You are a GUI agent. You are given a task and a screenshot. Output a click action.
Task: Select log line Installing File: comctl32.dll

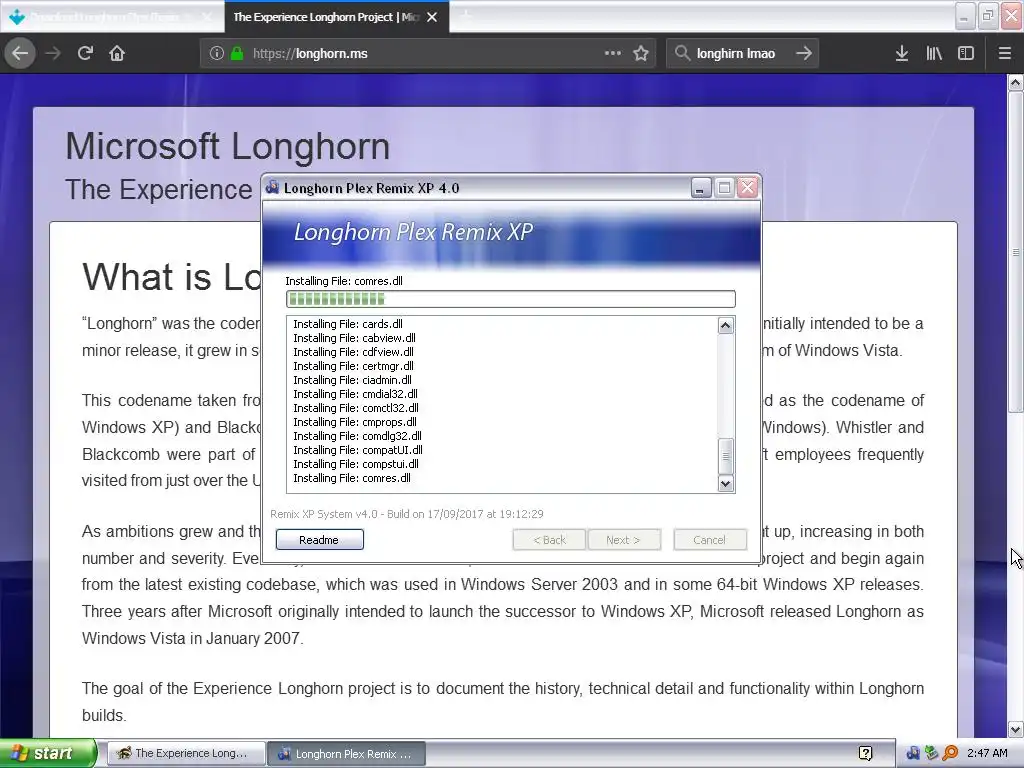(356, 408)
